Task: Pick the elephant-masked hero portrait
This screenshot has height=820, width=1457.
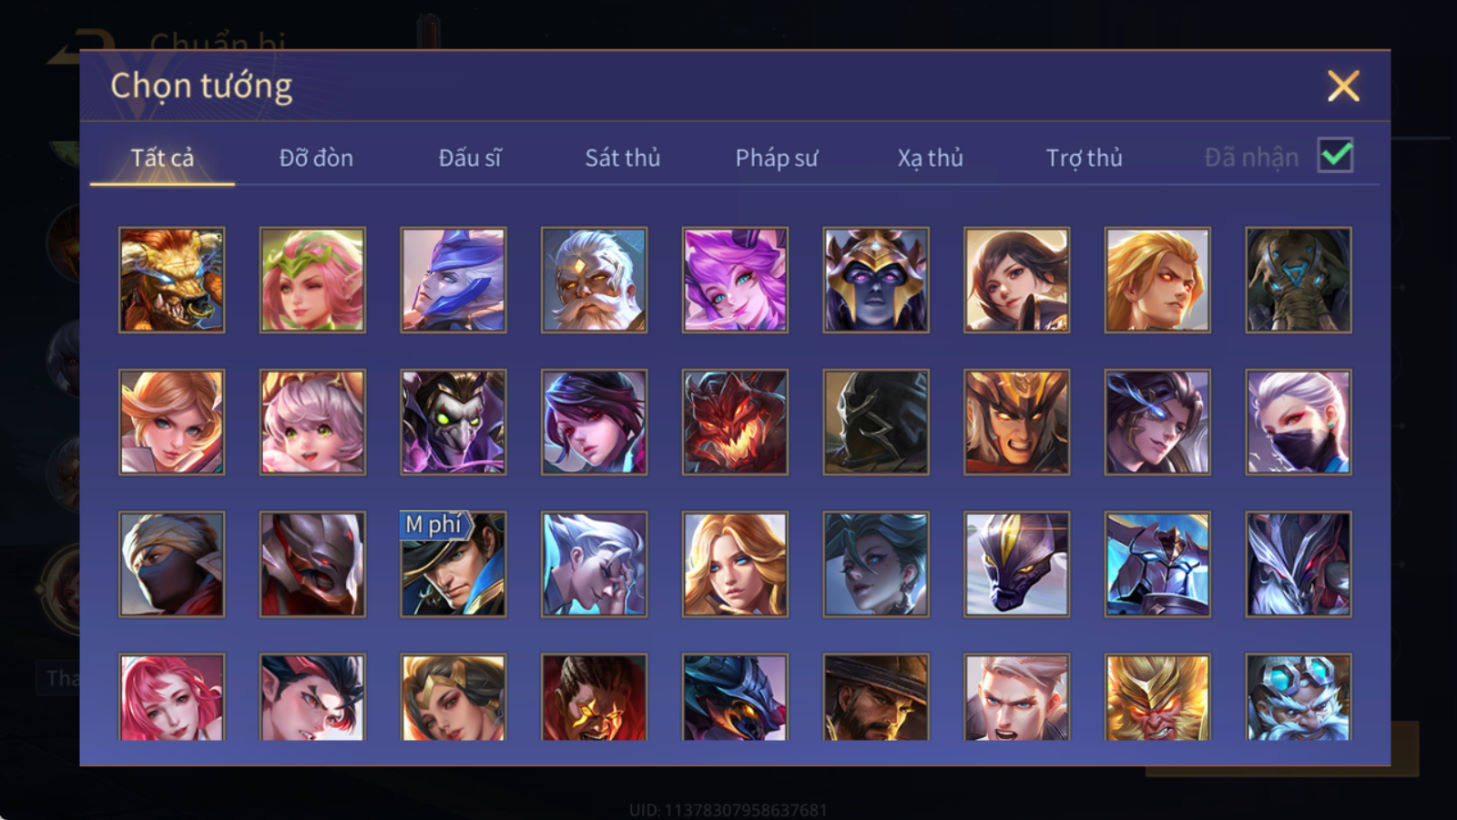Action: pos(1298,280)
